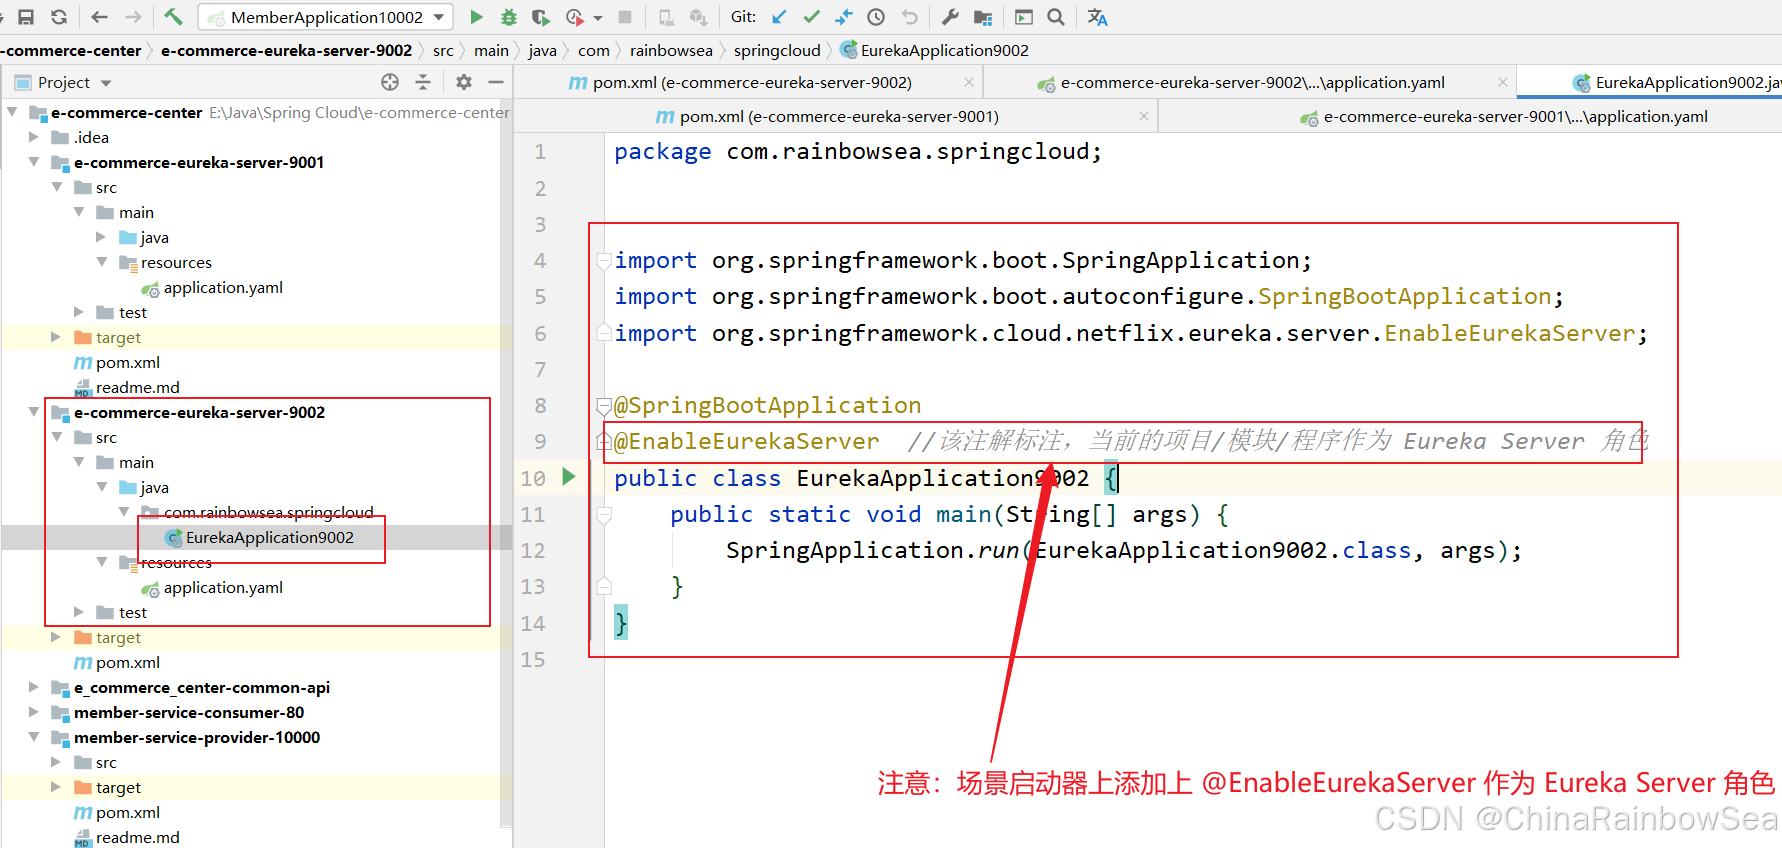
Task: Open application.yaml under server-9001 resources
Action: (x=222, y=287)
